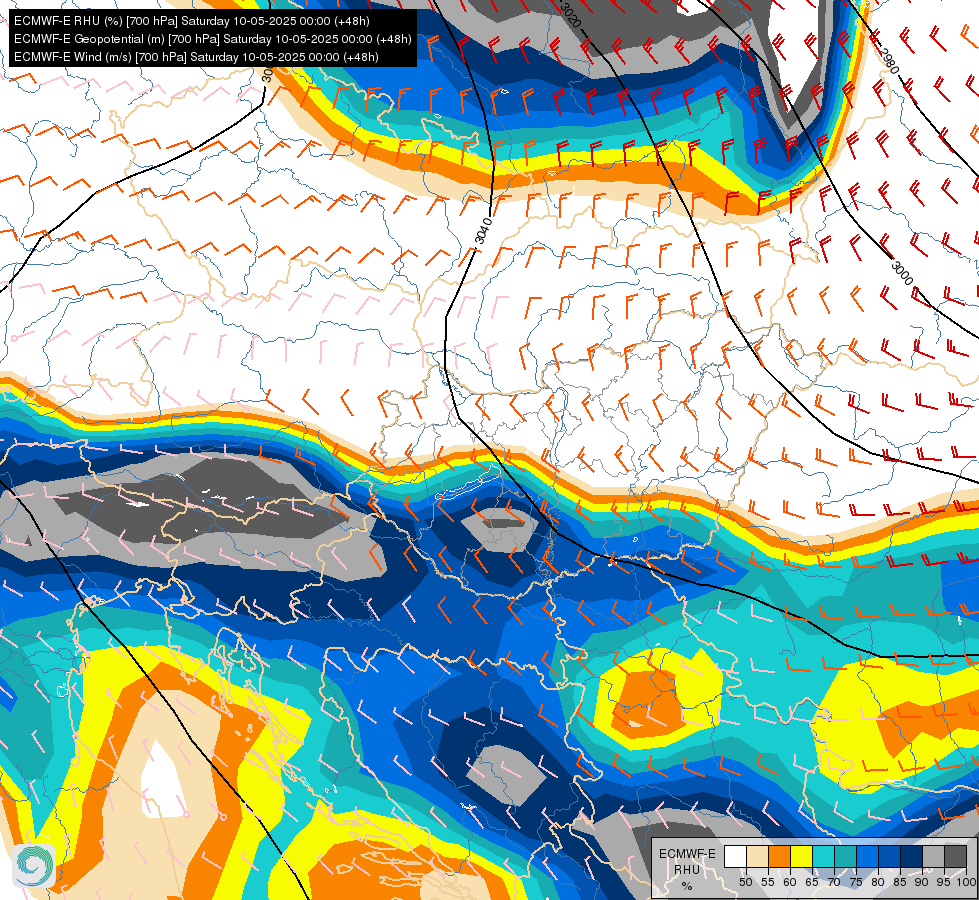Click the legend tick value '100'
Screen dimensions: 979x900
(967, 882)
